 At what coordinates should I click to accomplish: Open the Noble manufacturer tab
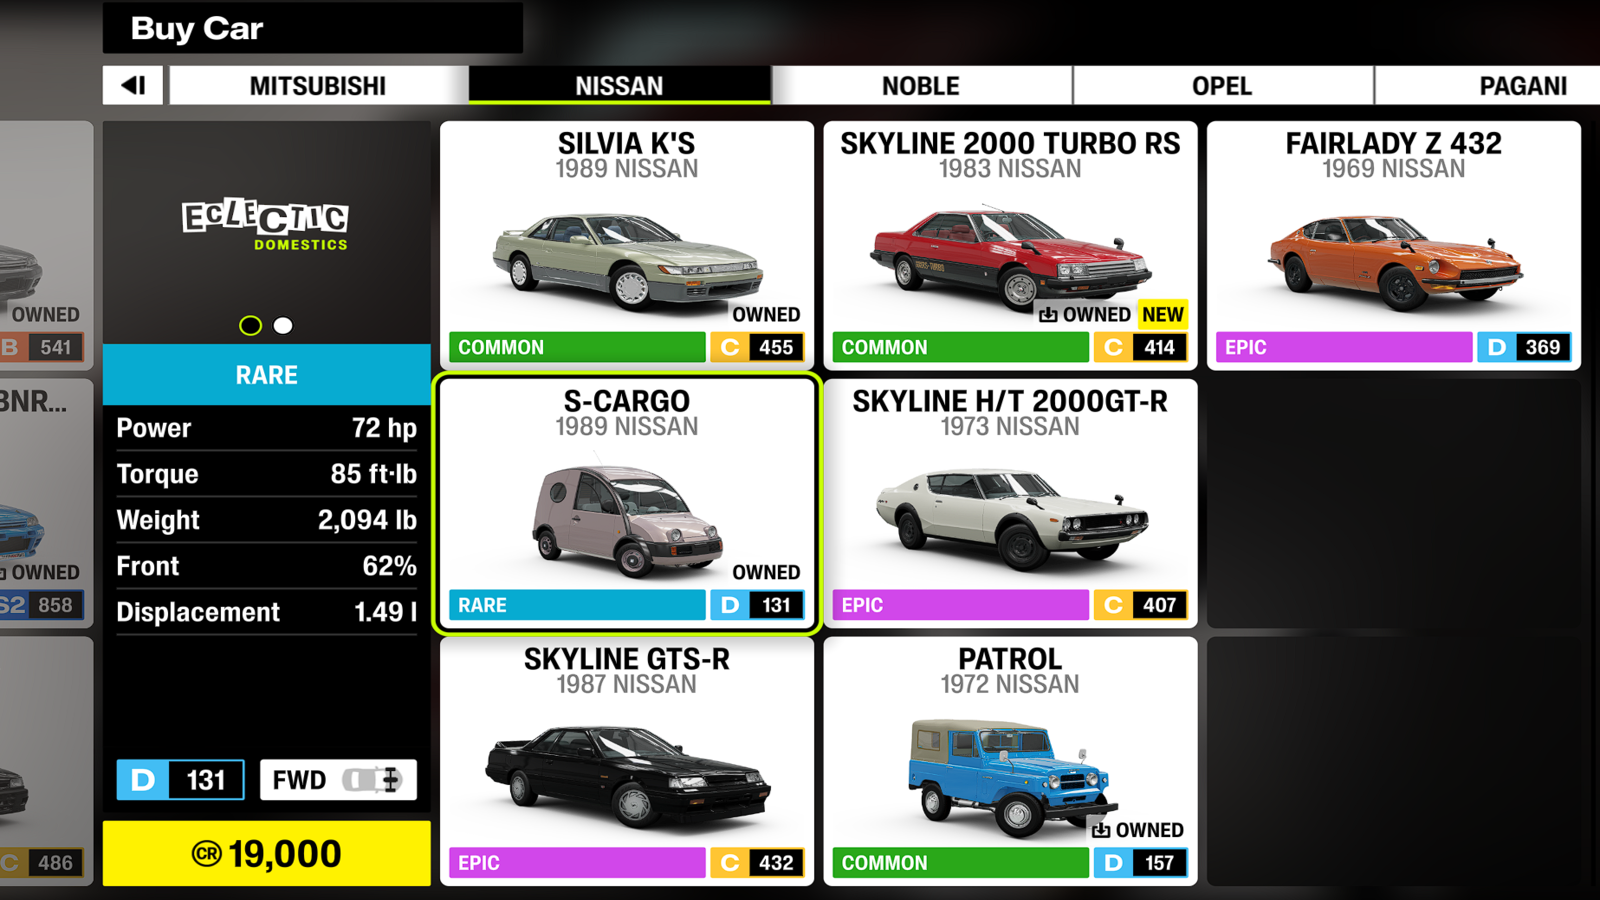point(921,86)
